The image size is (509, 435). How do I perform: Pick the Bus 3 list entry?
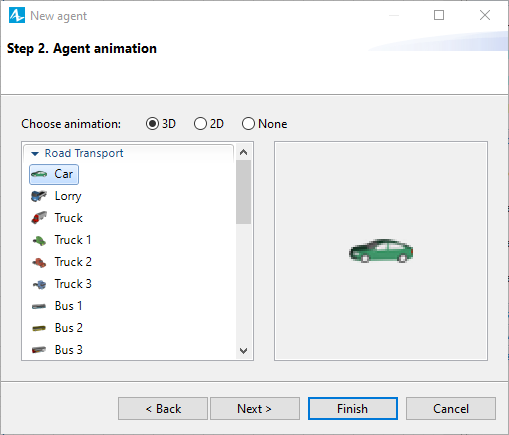(57, 350)
